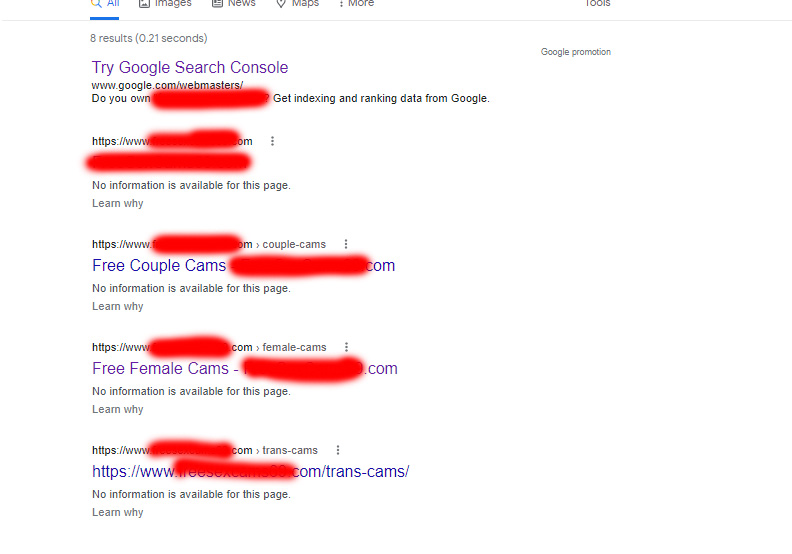This screenshot has width=792, height=554.
Task: Click the Maps pin icon
Action: tap(281, 4)
